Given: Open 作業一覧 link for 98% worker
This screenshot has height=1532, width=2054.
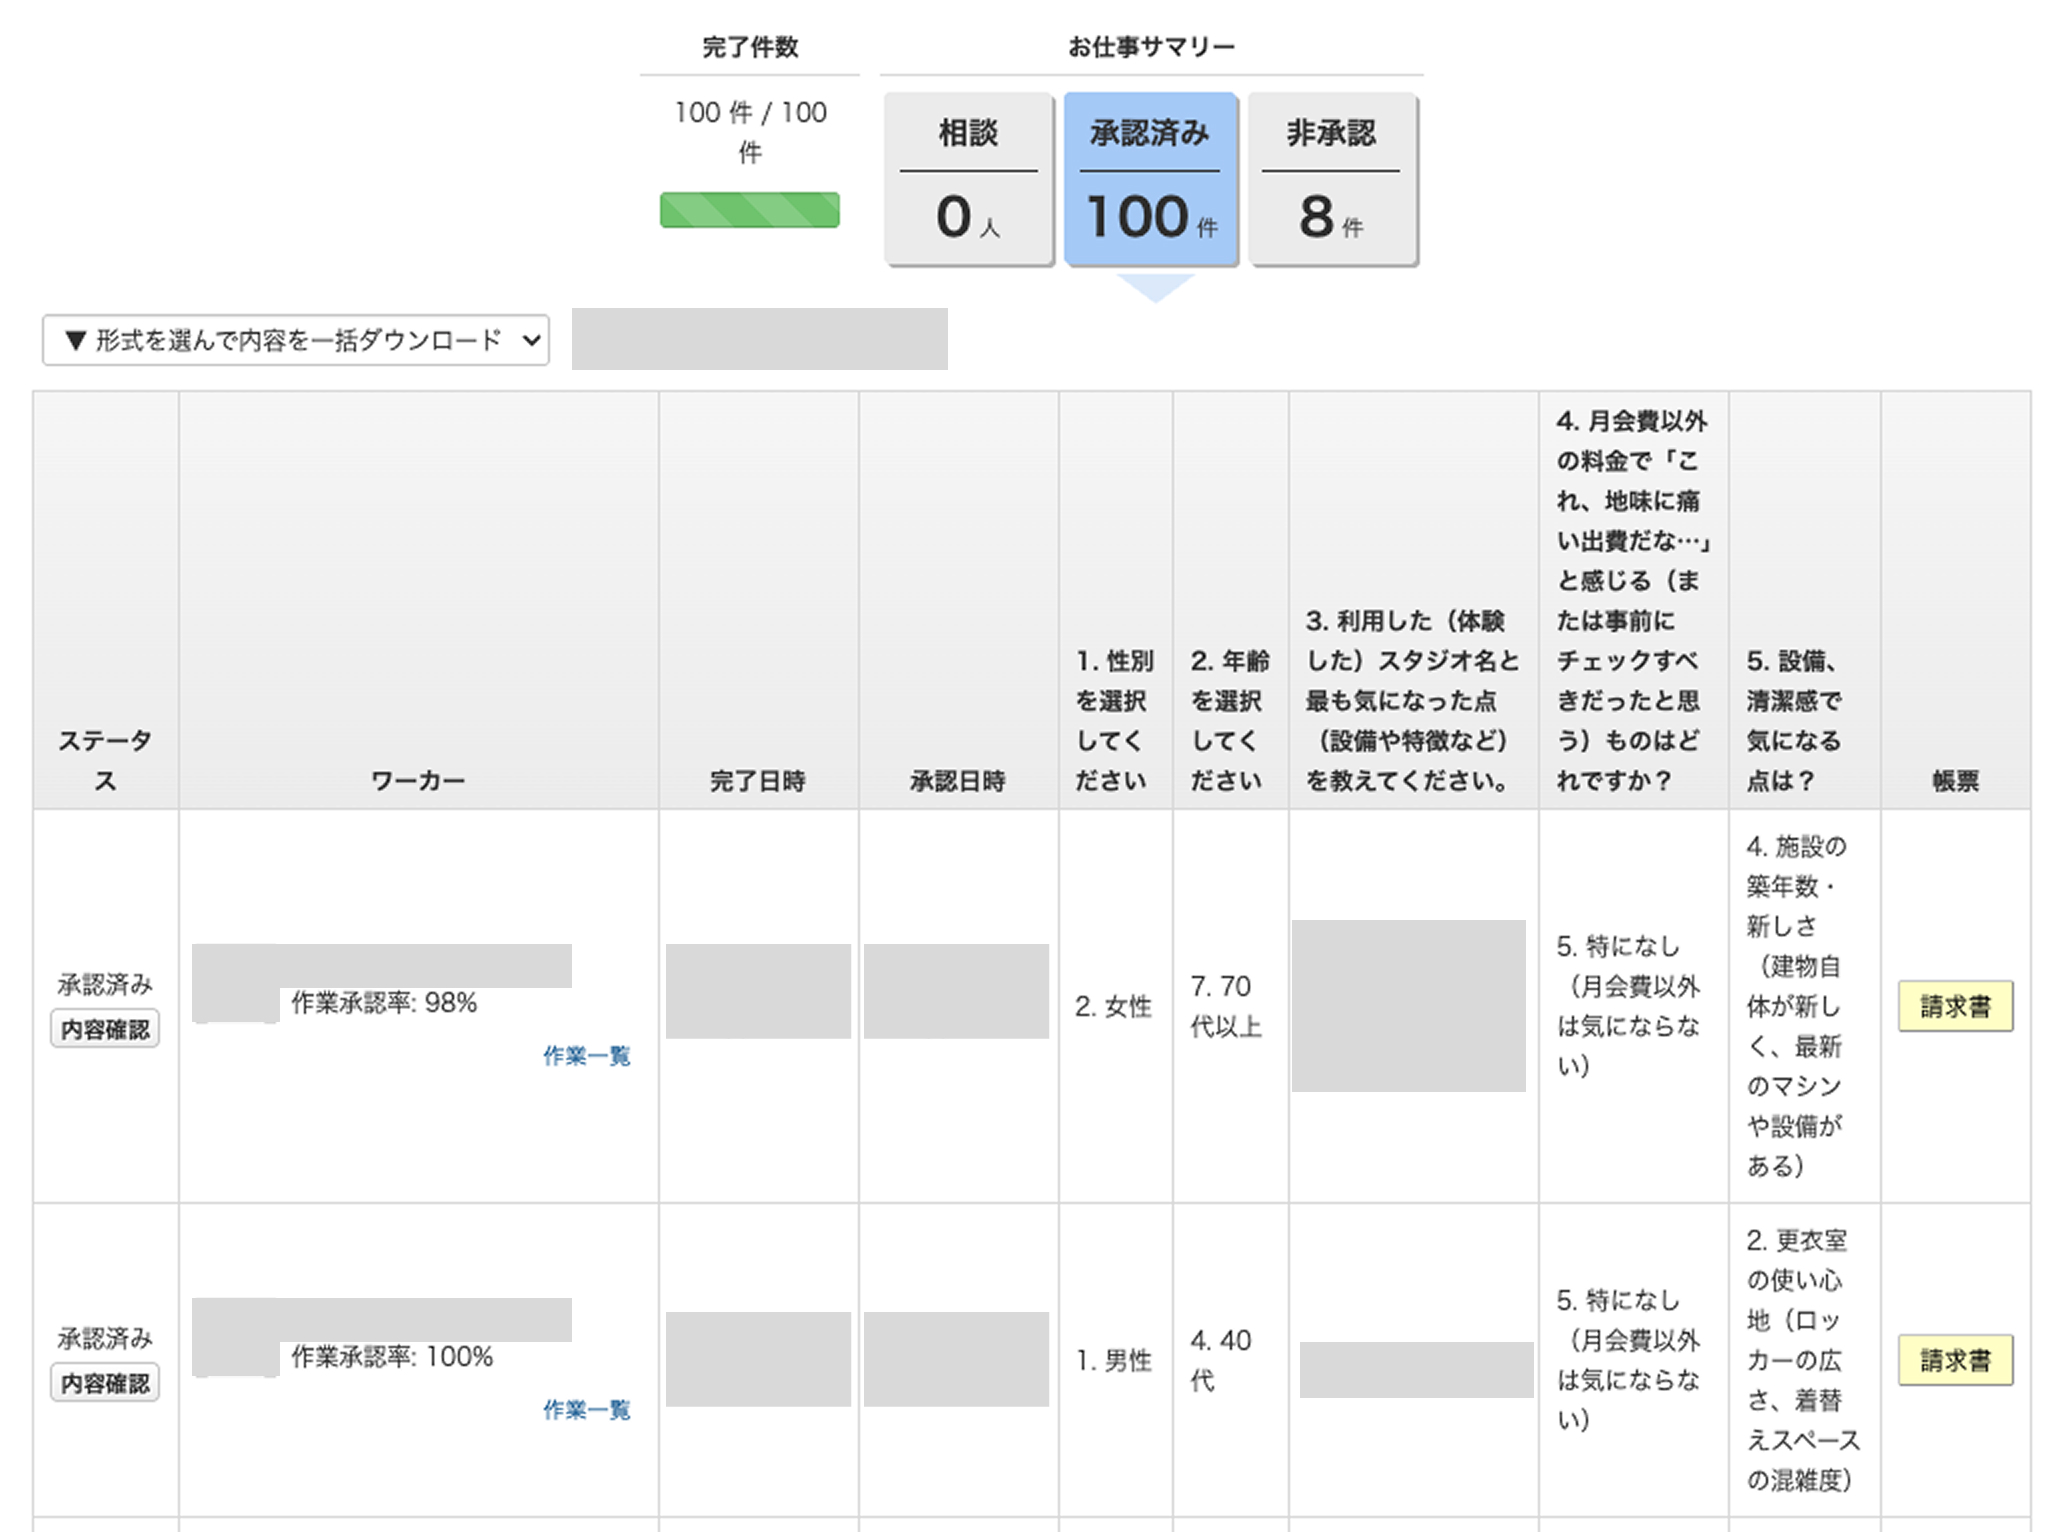Looking at the screenshot, I should 586,1056.
